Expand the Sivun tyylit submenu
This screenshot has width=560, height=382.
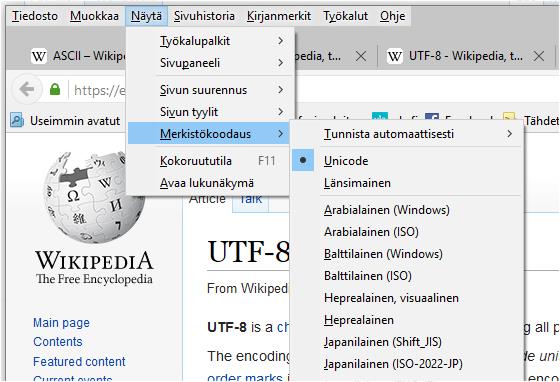[x=209, y=112]
